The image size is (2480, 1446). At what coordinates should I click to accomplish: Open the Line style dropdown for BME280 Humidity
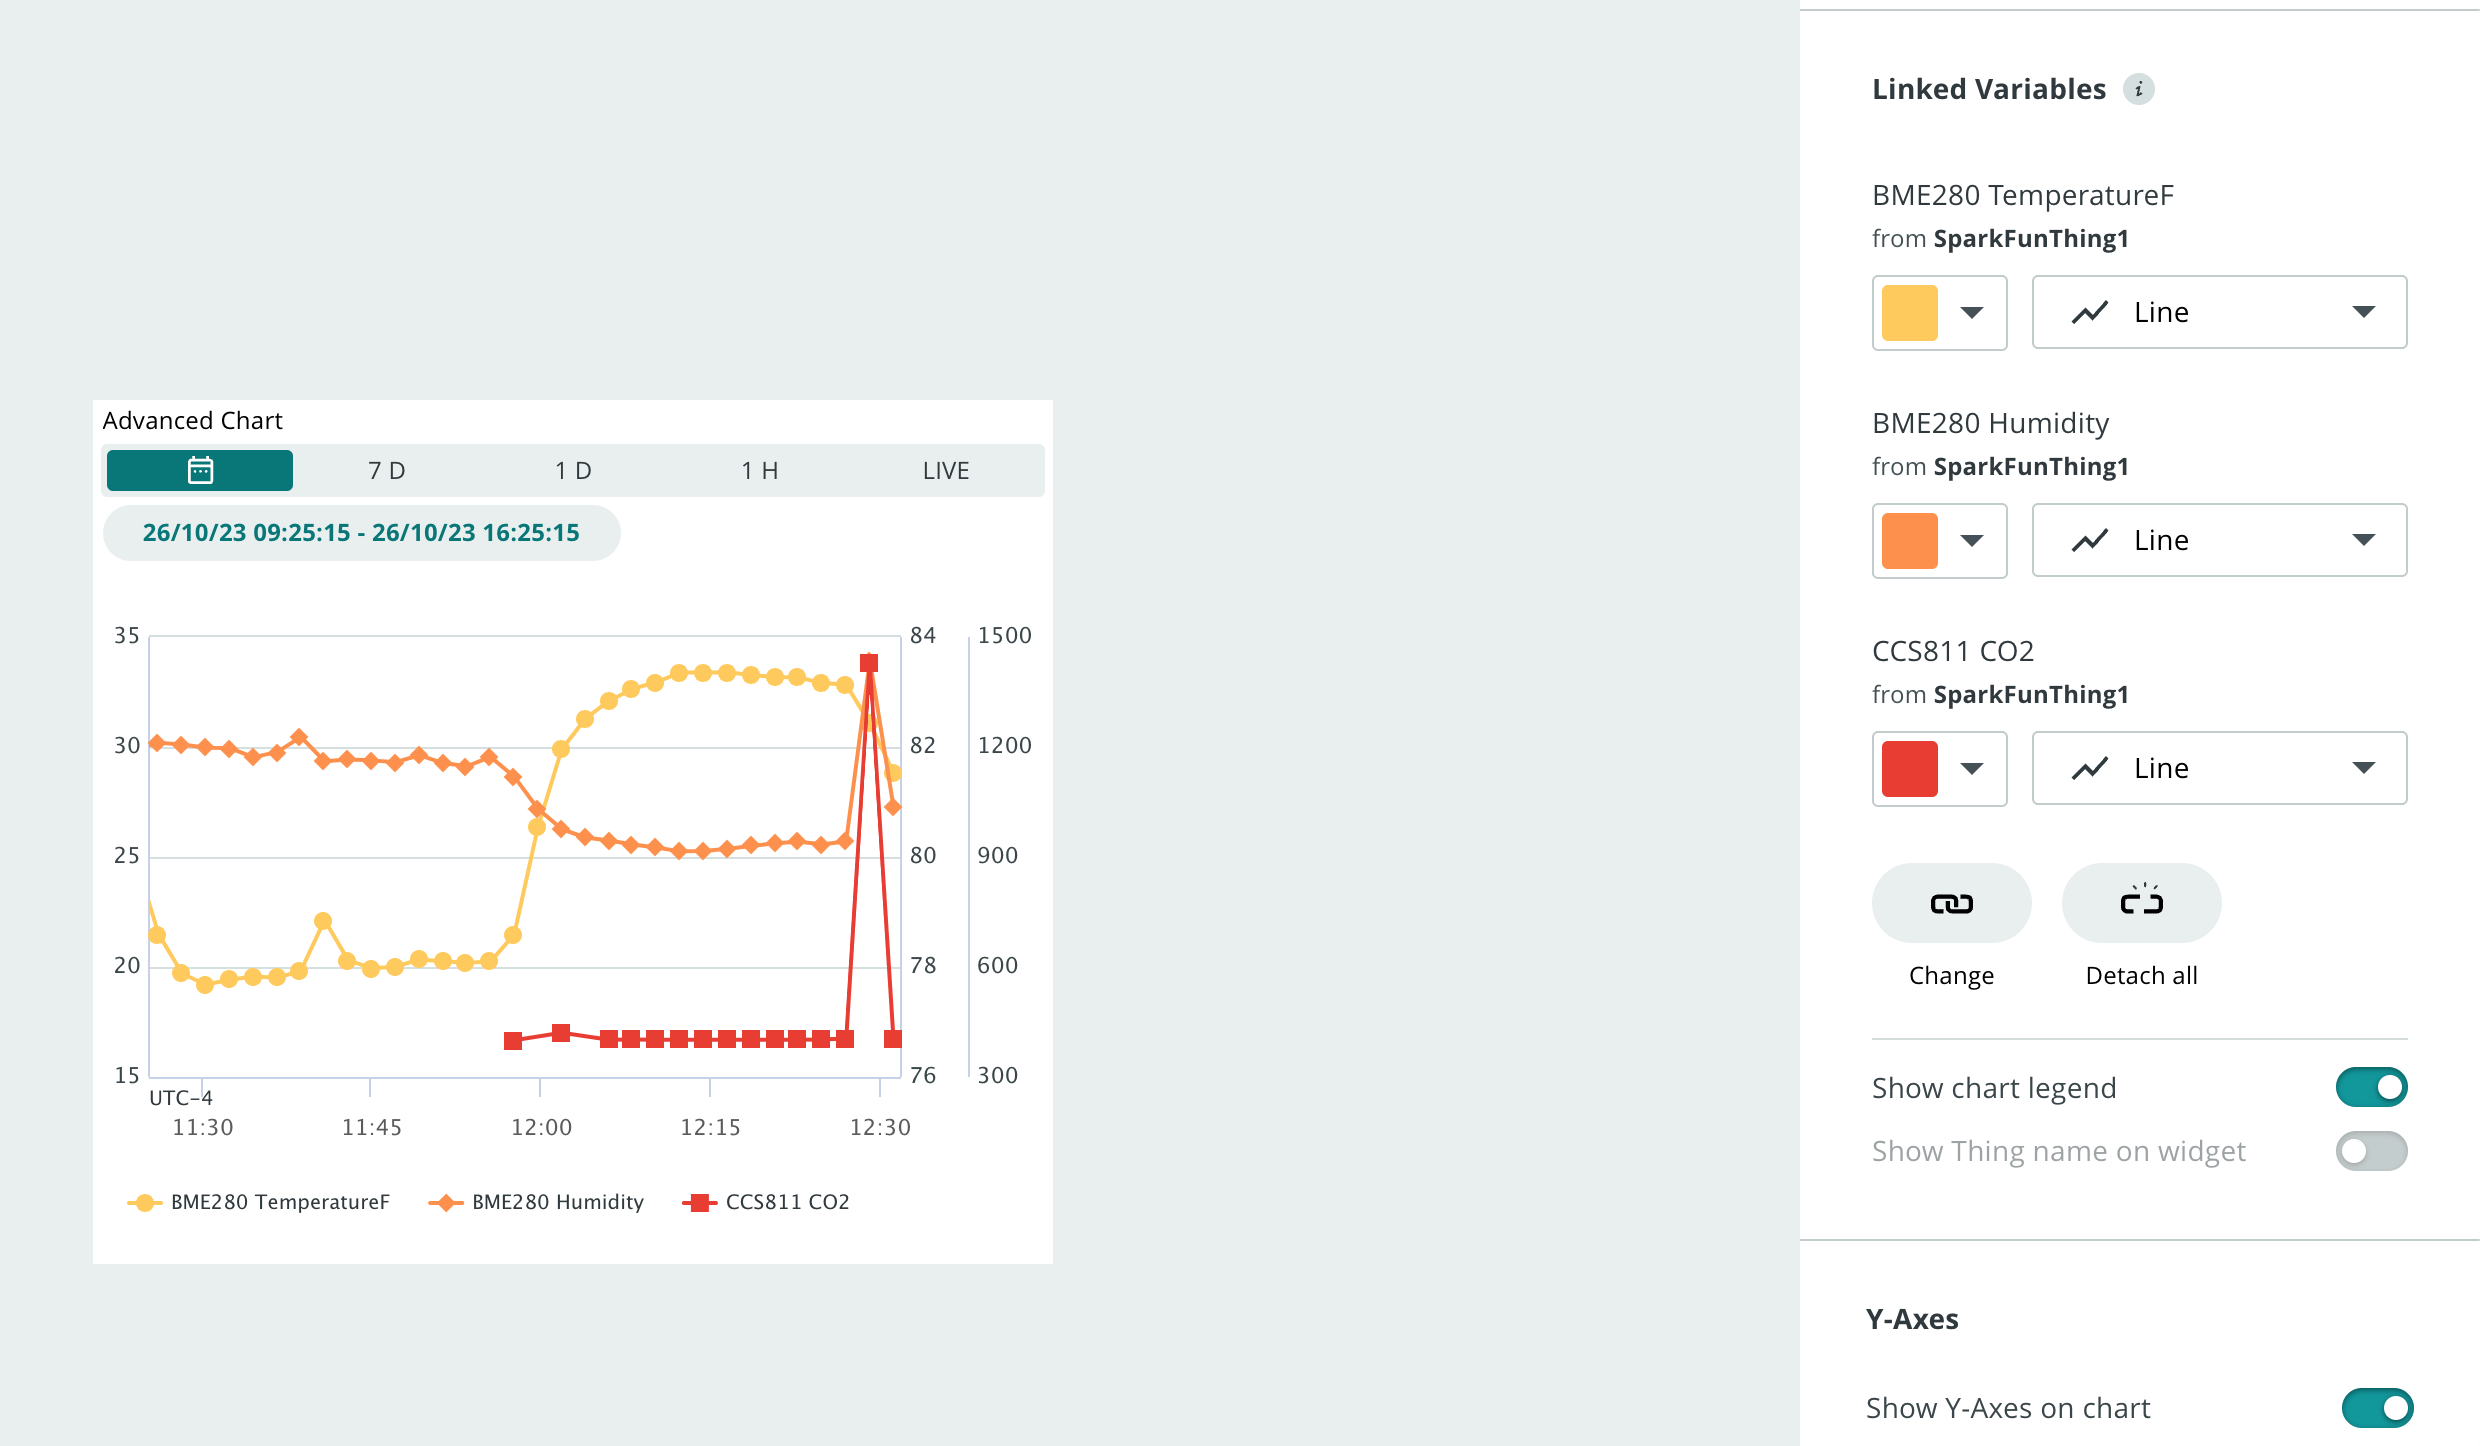pos(2362,540)
